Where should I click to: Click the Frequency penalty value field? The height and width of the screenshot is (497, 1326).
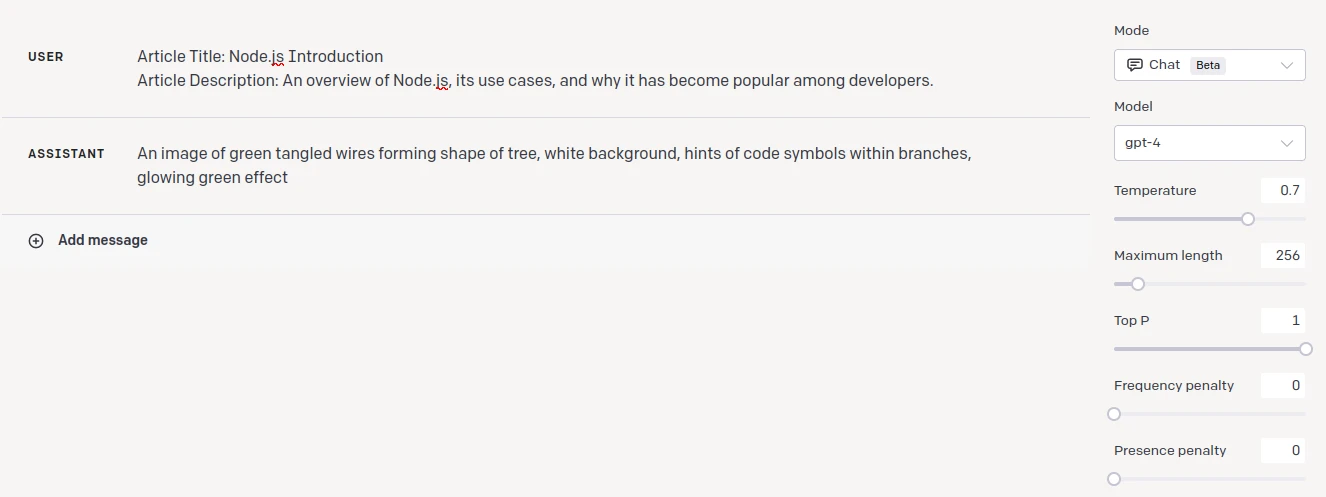1283,386
